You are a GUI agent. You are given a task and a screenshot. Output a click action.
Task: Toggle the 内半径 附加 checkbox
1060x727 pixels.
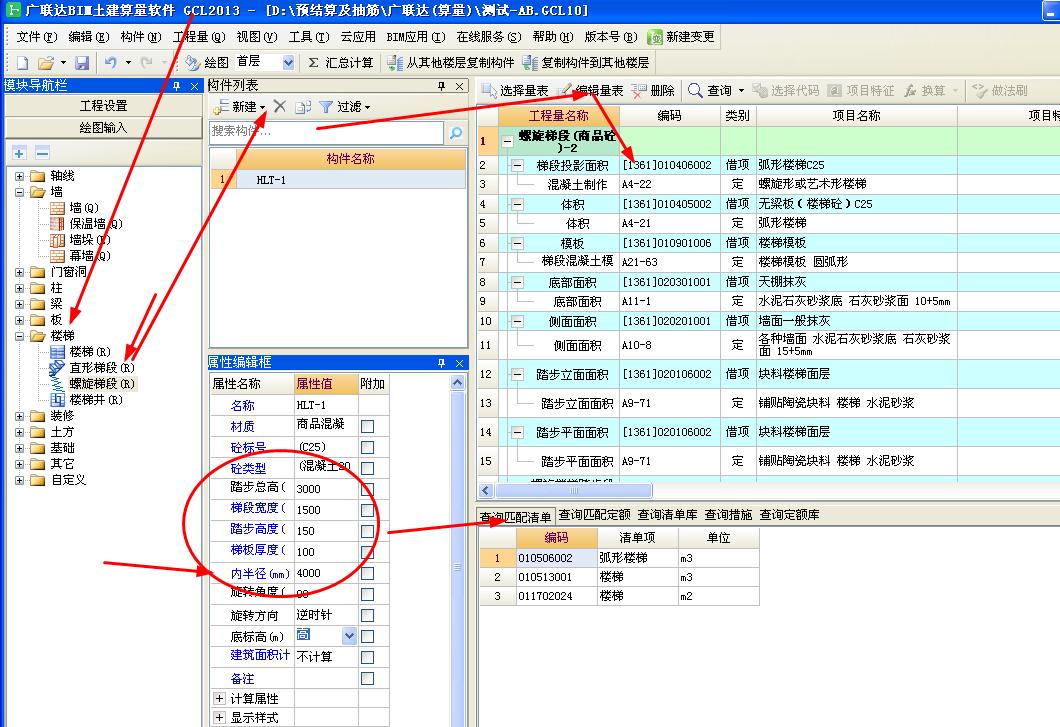[x=368, y=573]
